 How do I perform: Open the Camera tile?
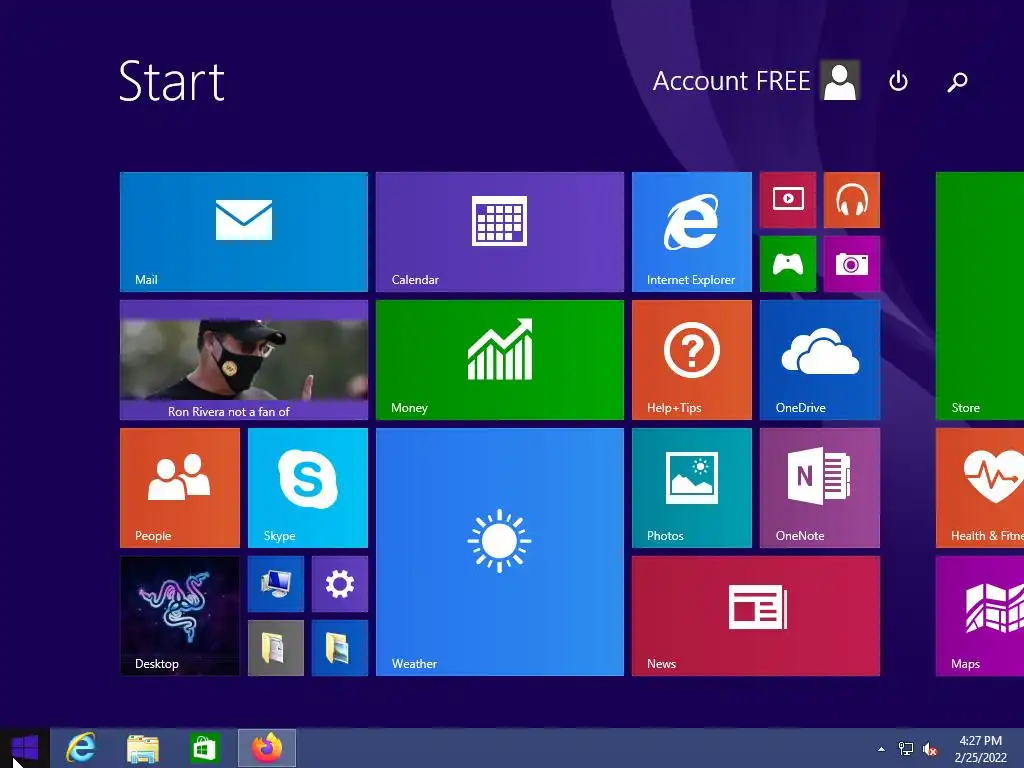pos(852,264)
